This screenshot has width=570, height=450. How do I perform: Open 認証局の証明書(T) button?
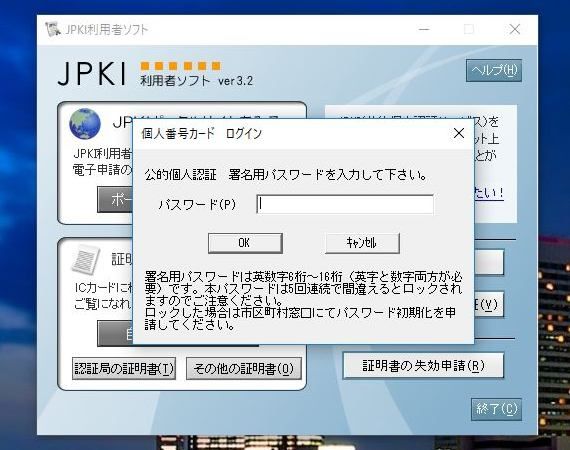click(124, 369)
